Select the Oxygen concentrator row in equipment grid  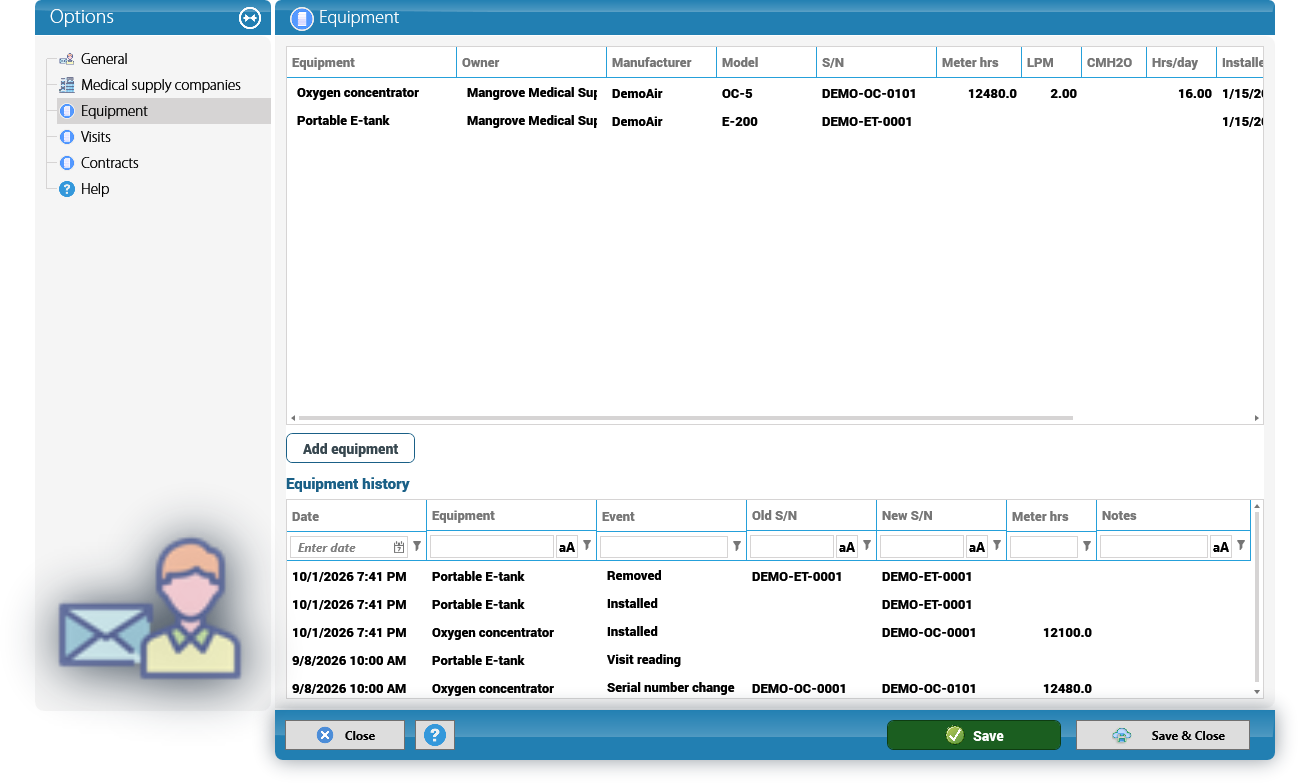[775, 93]
